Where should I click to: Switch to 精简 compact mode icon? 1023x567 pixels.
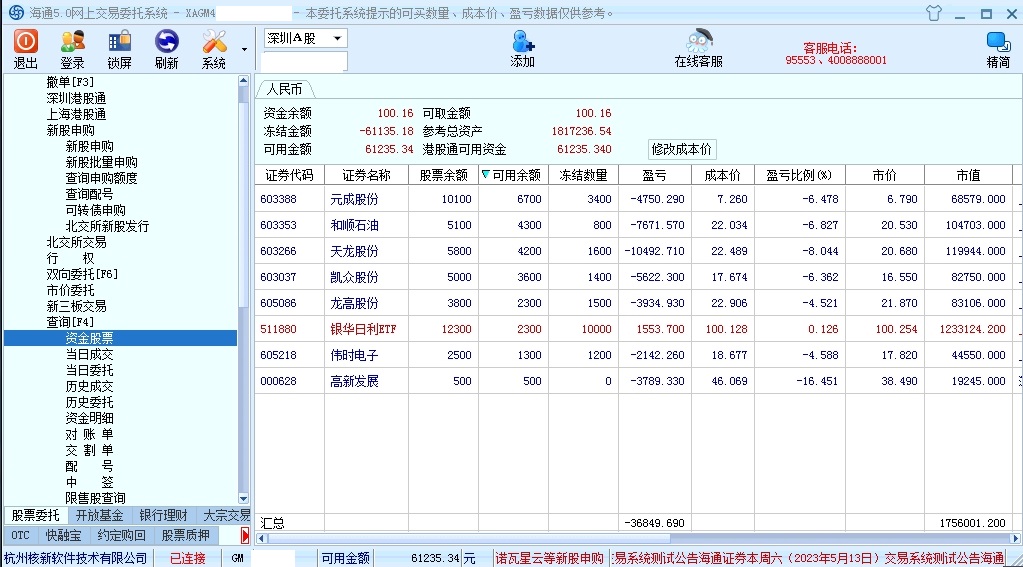(x=997, y=48)
